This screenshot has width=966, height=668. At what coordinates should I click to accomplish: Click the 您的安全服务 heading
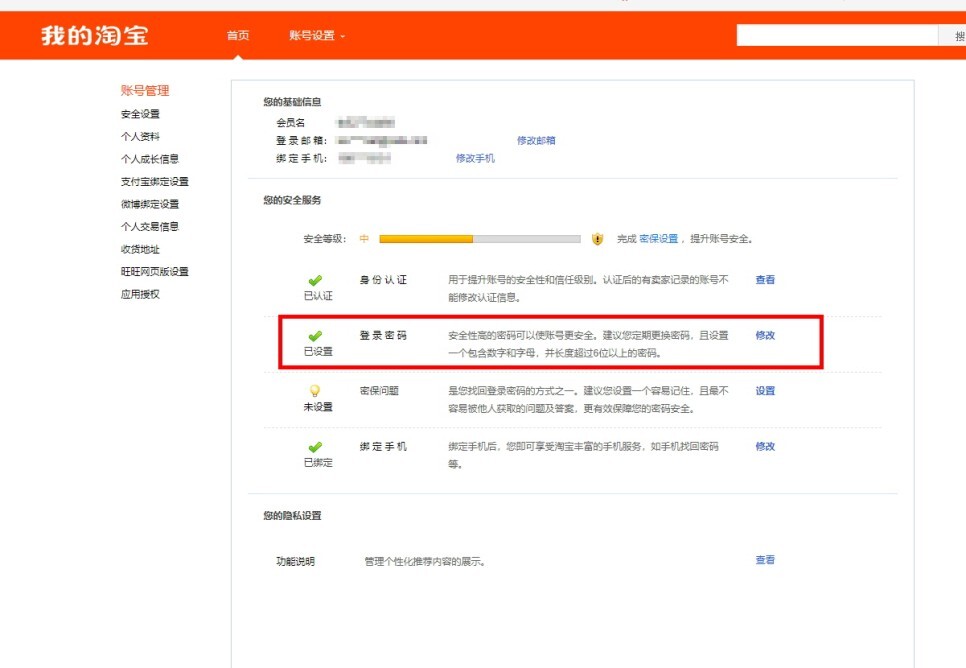pyautogui.click(x=292, y=200)
